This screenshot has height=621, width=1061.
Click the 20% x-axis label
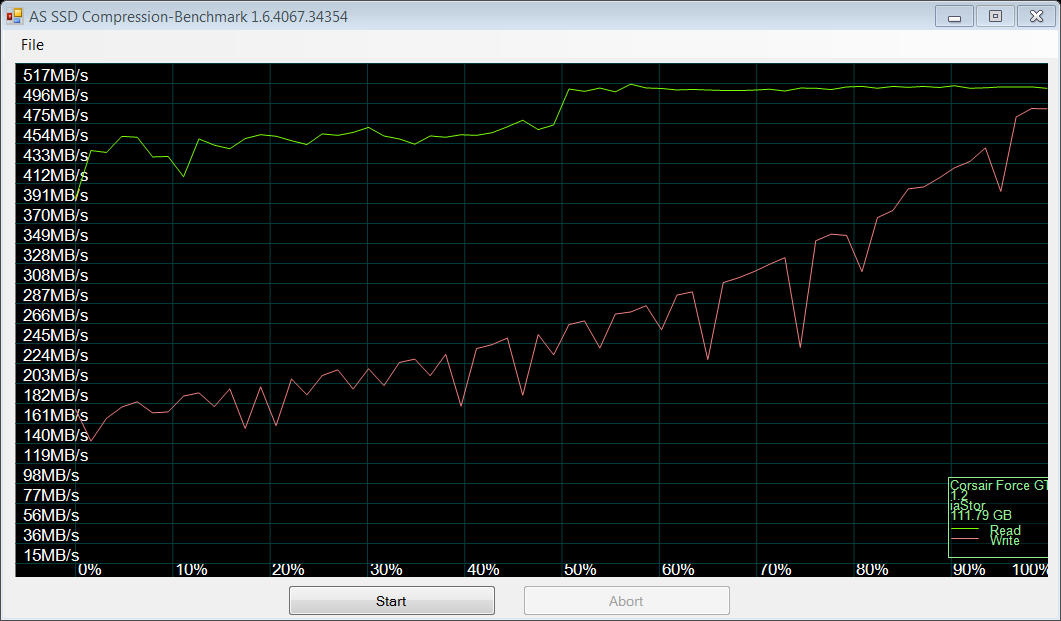click(x=288, y=570)
